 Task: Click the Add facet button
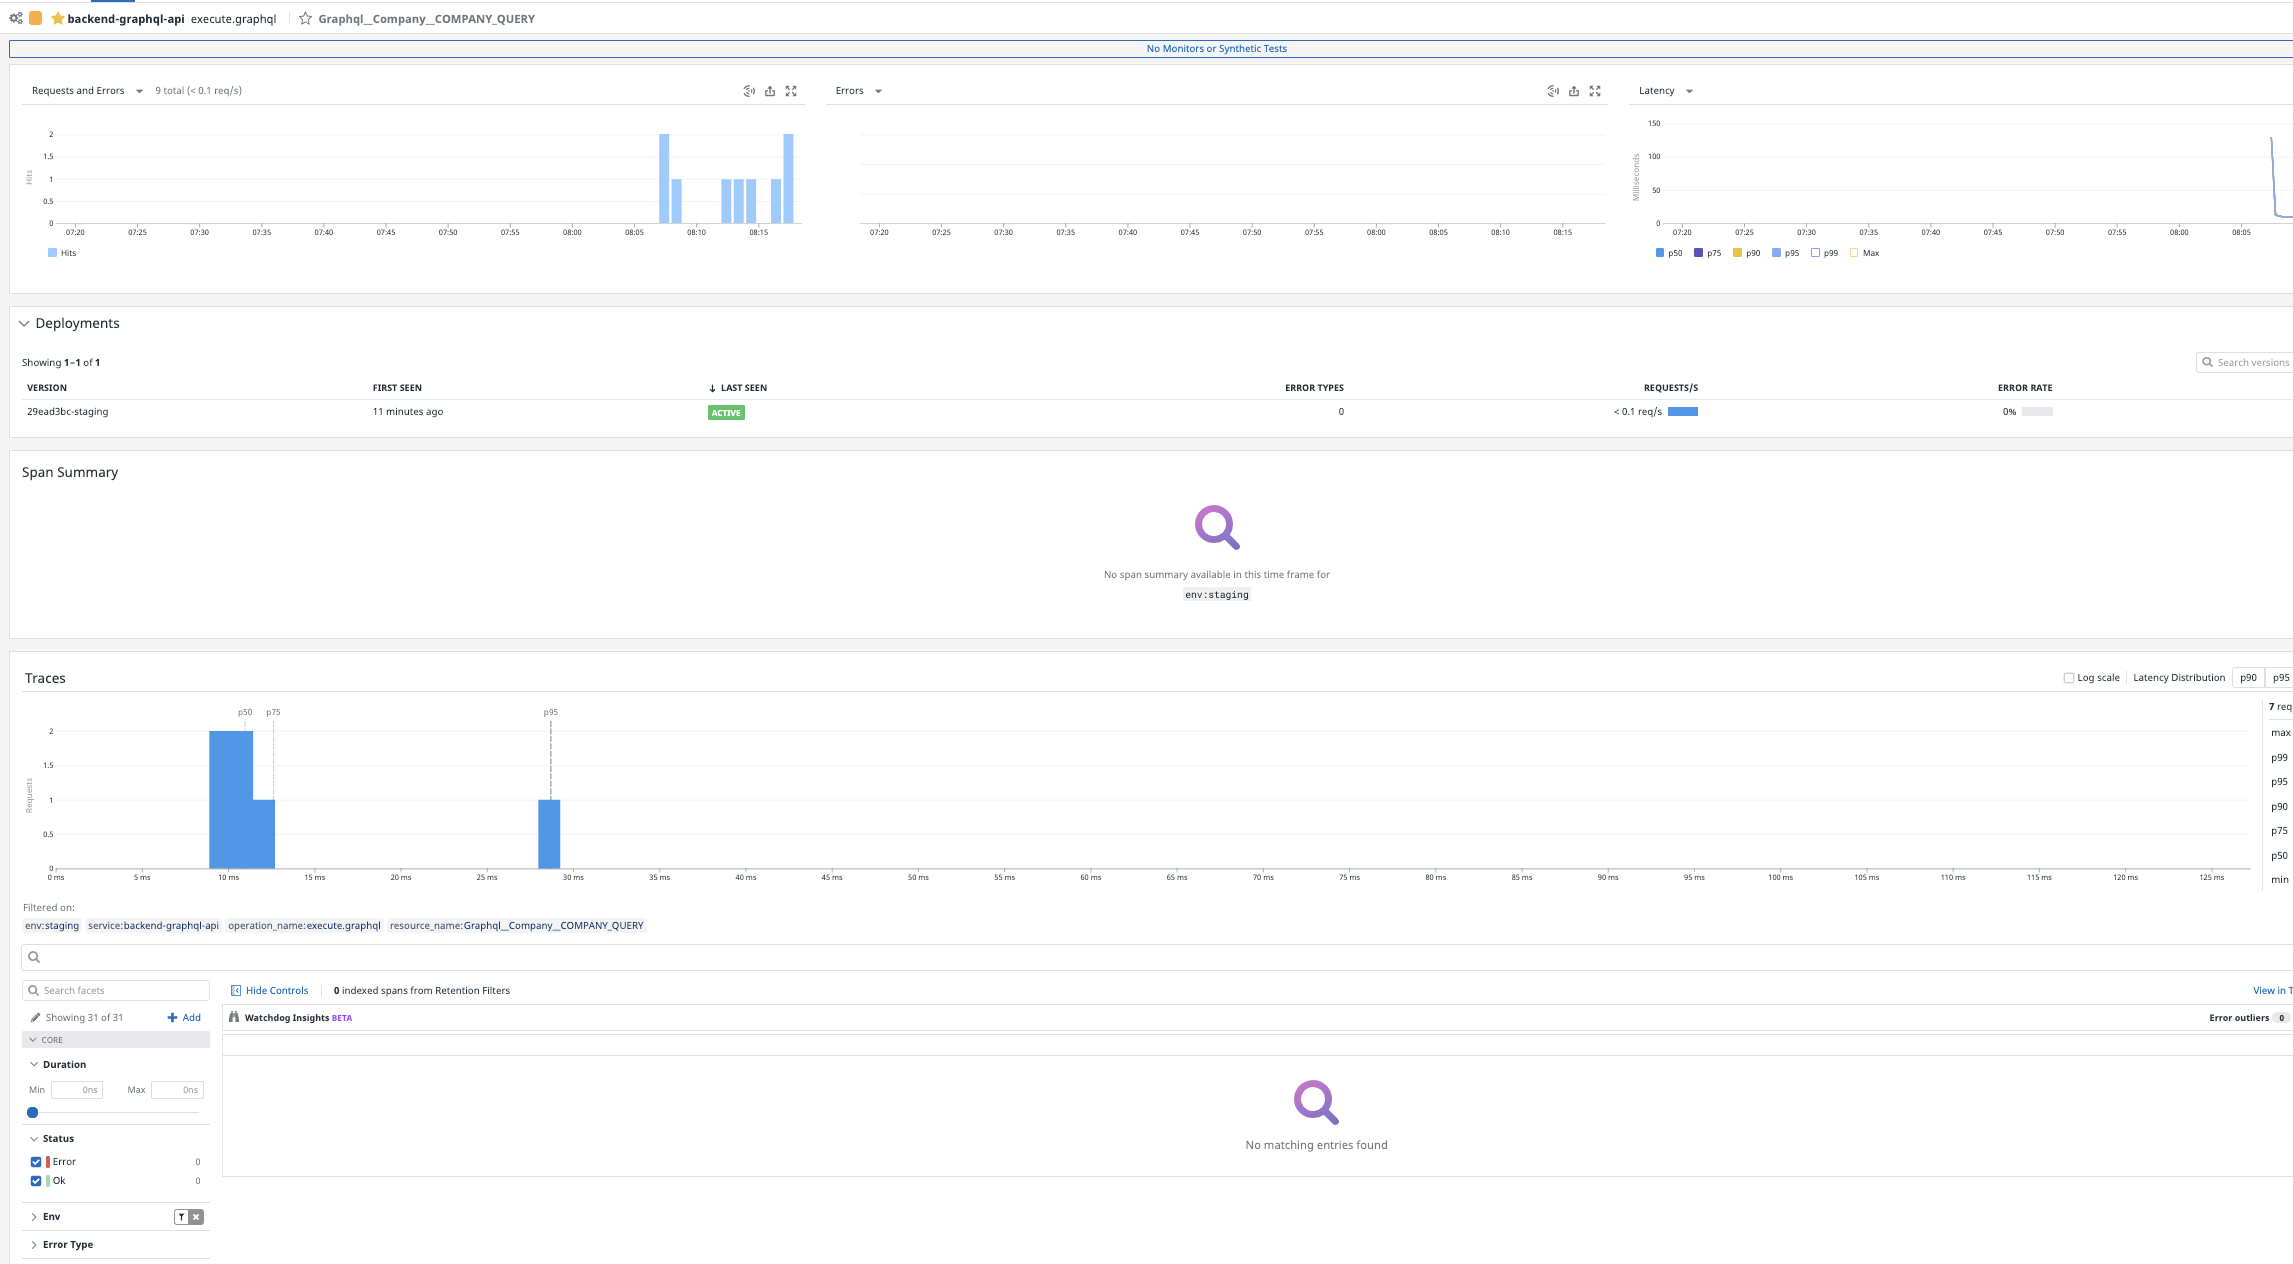tap(184, 1017)
